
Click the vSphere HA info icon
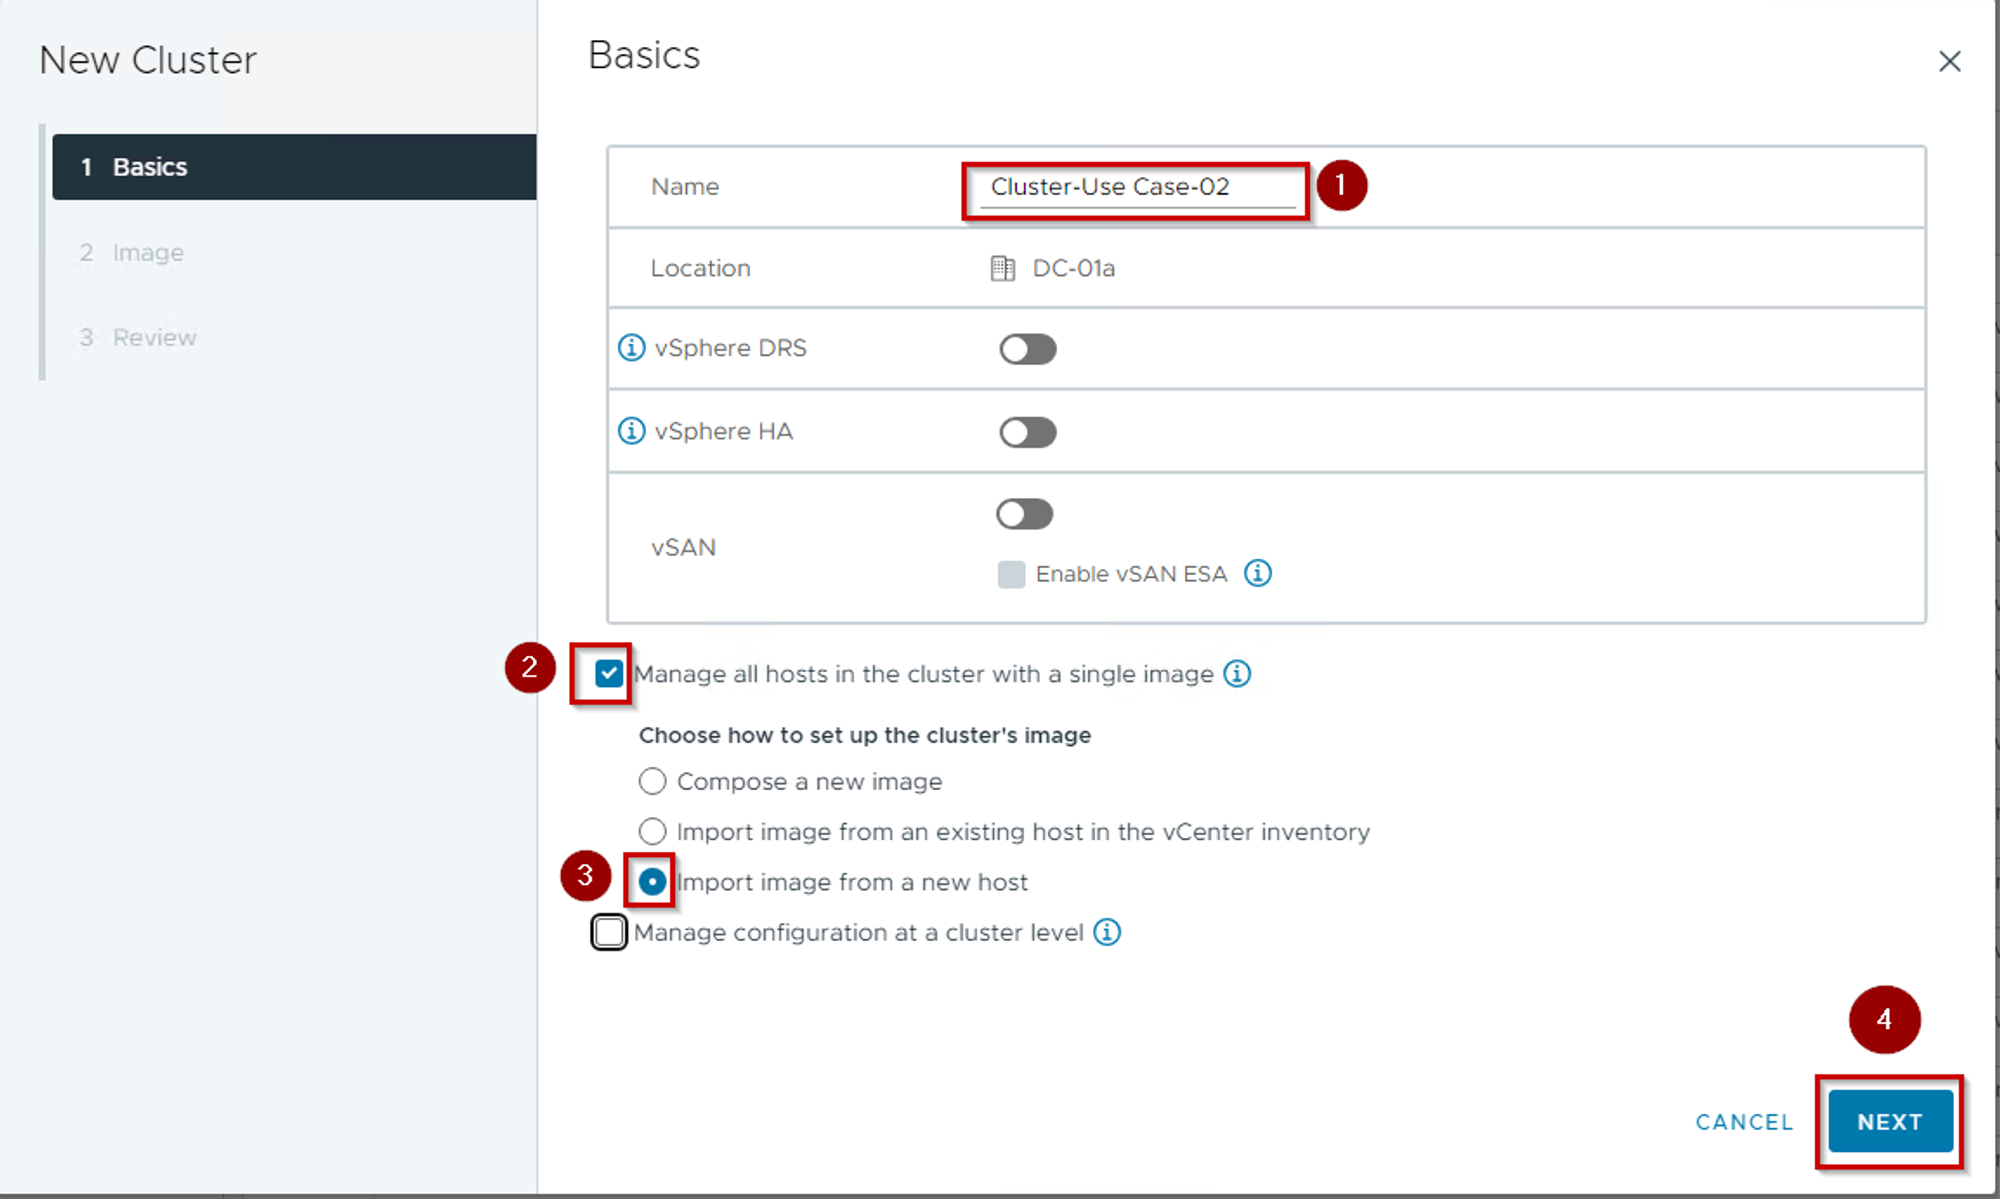[631, 431]
